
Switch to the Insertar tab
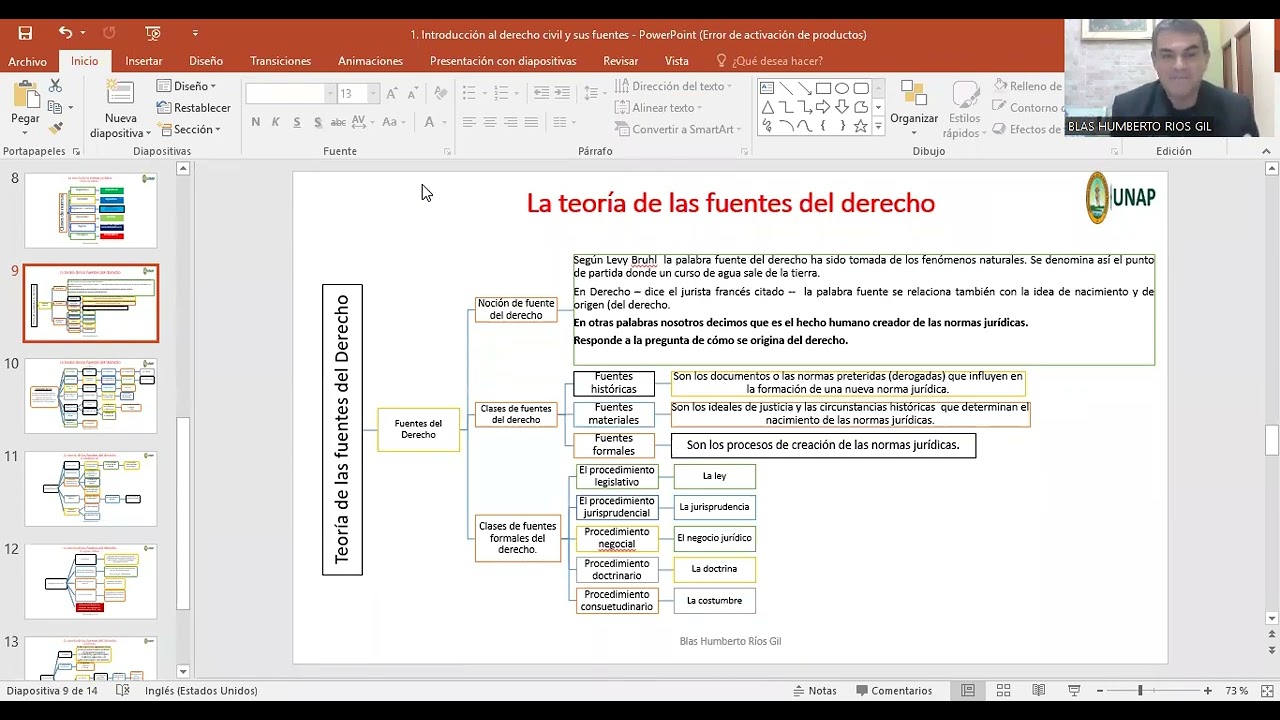tap(144, 61)
